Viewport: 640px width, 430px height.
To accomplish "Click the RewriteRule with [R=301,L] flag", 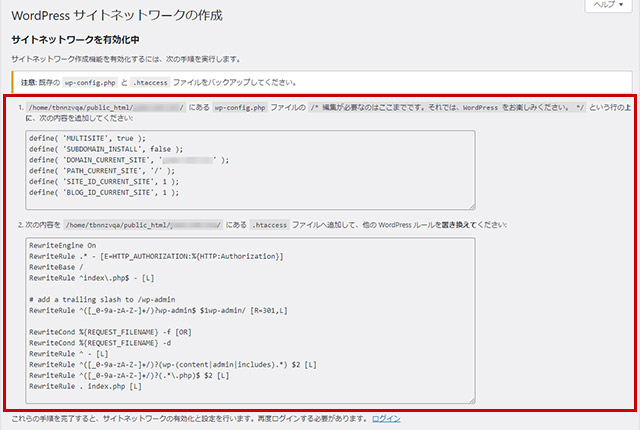I will click(158, 310).
